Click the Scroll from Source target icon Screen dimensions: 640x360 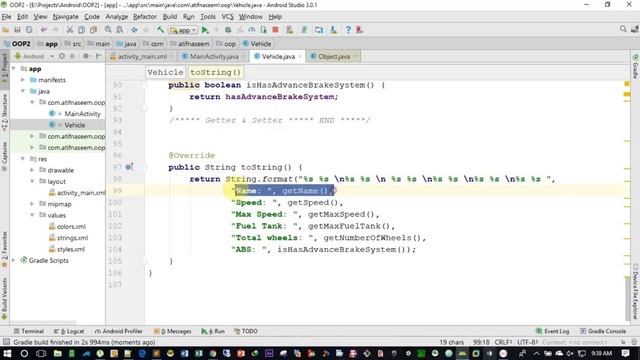[x=62, y=56]
